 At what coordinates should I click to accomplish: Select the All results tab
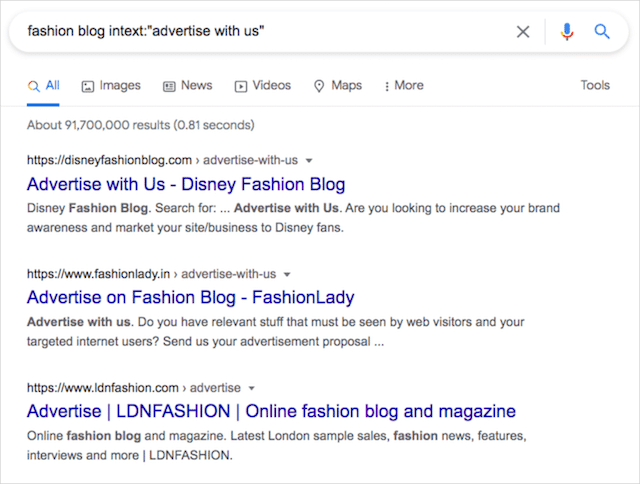44,86
